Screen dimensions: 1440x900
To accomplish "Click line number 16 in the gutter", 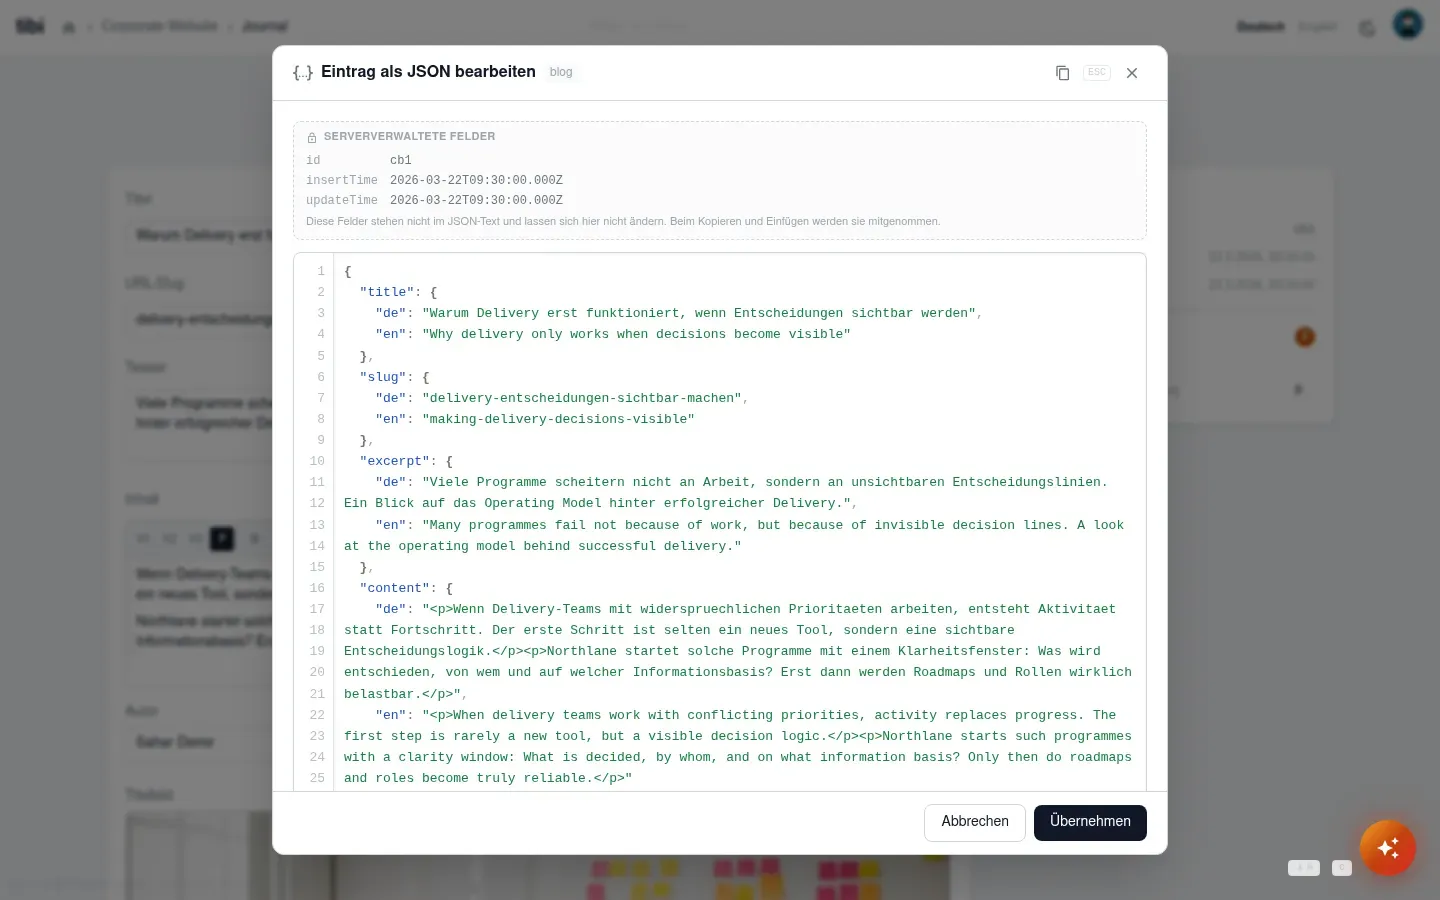I will pyautogui.click(x=317, y=588).
